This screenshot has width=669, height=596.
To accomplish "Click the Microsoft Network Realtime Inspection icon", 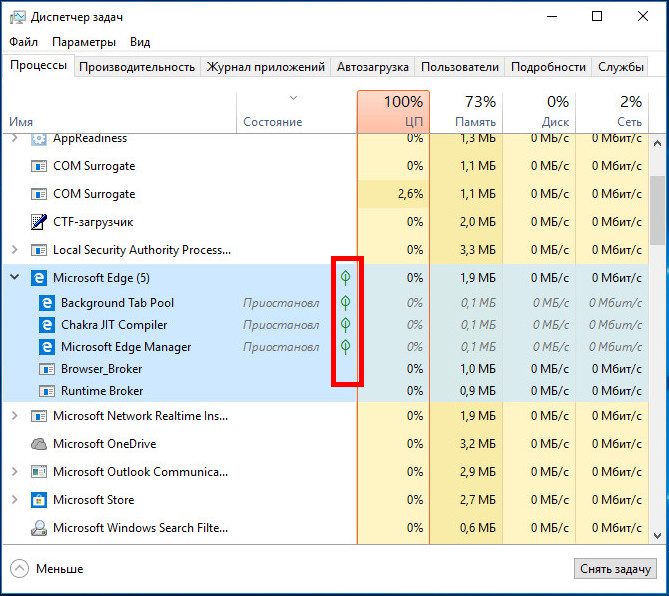I will [x=39, y=416].
